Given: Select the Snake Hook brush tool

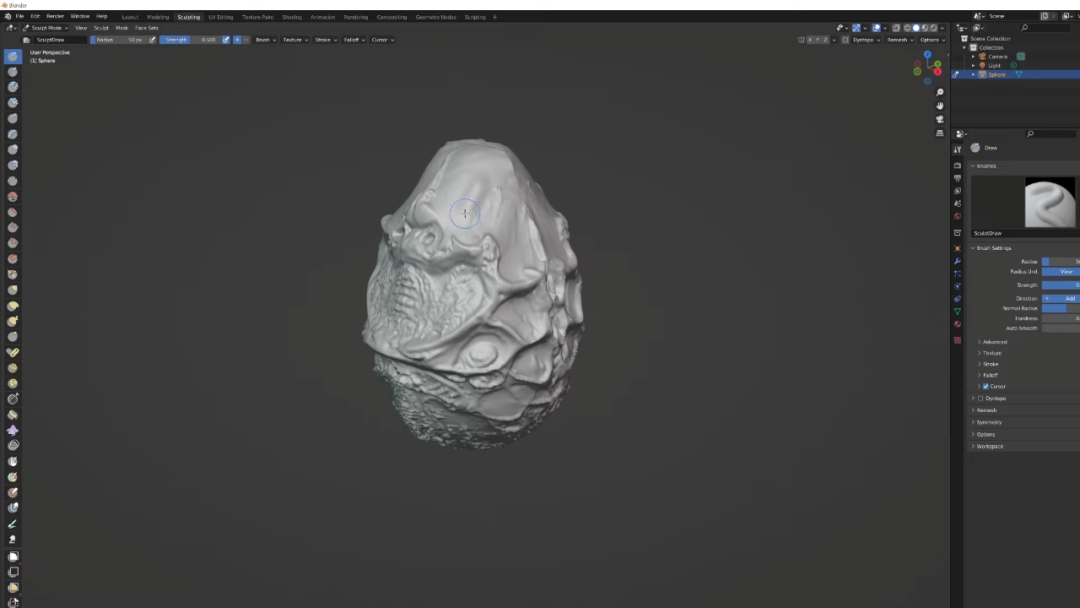Looking at the screenshot, I should [x=12, y=322].
